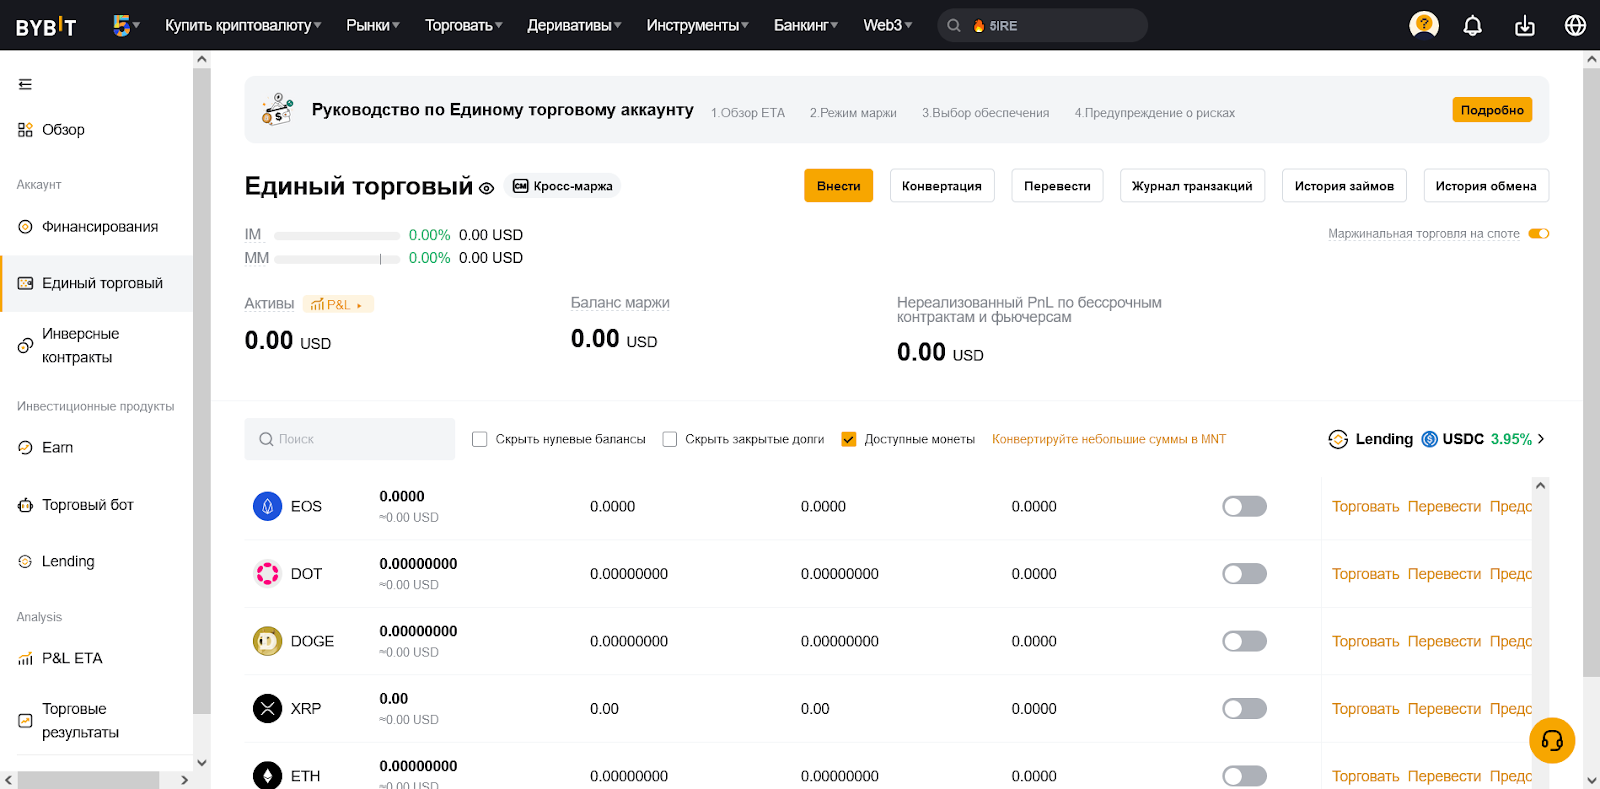This screenshot has width=1600, height=789.
Task: Open the Markets dropdown
Action: pyautogui.click(x=373, y=26)
